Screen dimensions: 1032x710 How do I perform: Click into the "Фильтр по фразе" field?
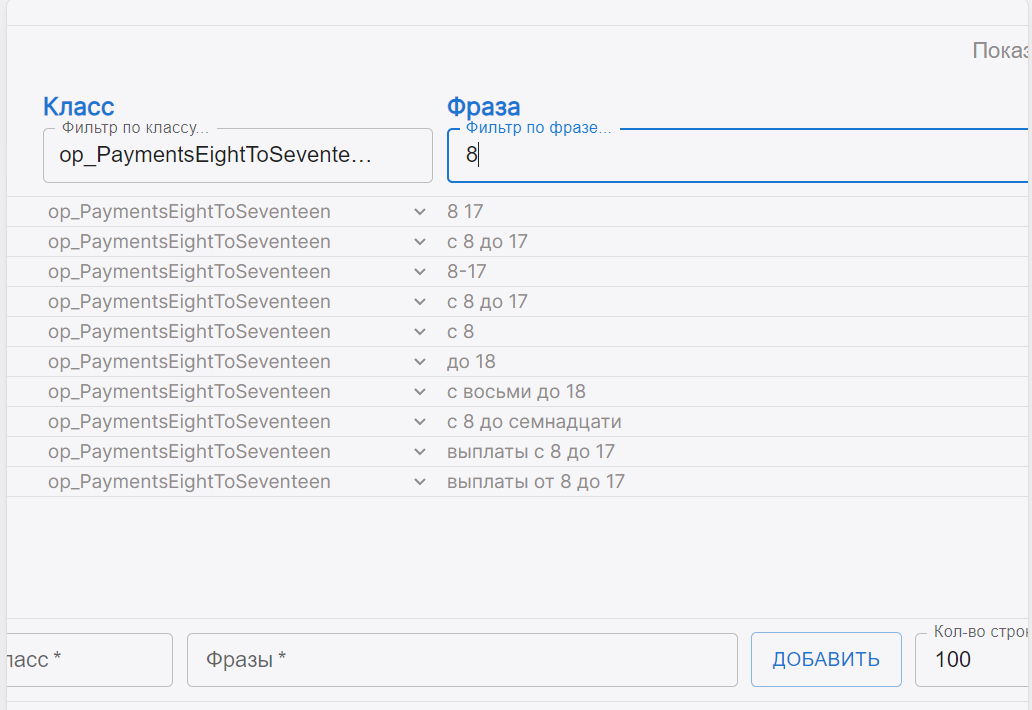tap(740, 156)
